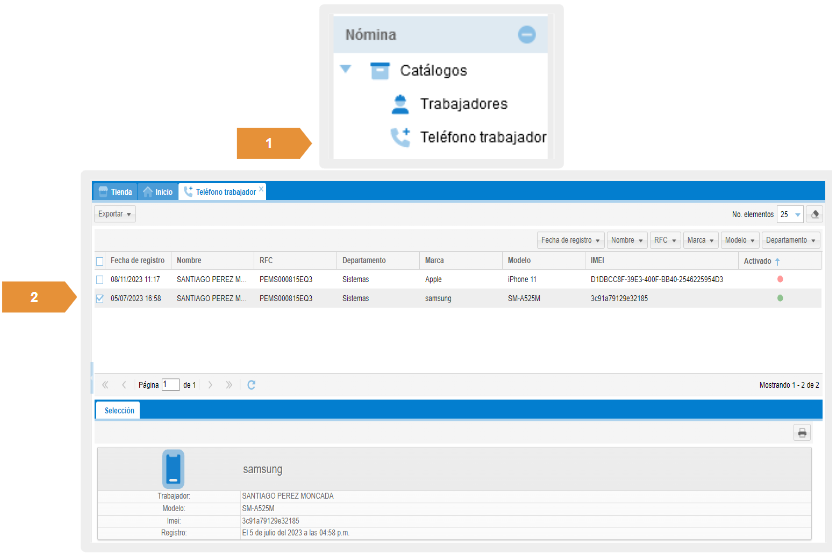The height and width of the screenshot is (553, 832).
Task: Uncheck the samsung SM-A525M row checkbox
Action: (x=99, y=298)
